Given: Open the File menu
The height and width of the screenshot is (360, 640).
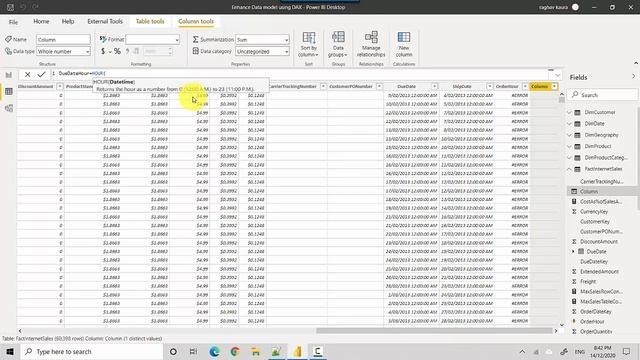Looking at the screenshot, I should [13, 22].
